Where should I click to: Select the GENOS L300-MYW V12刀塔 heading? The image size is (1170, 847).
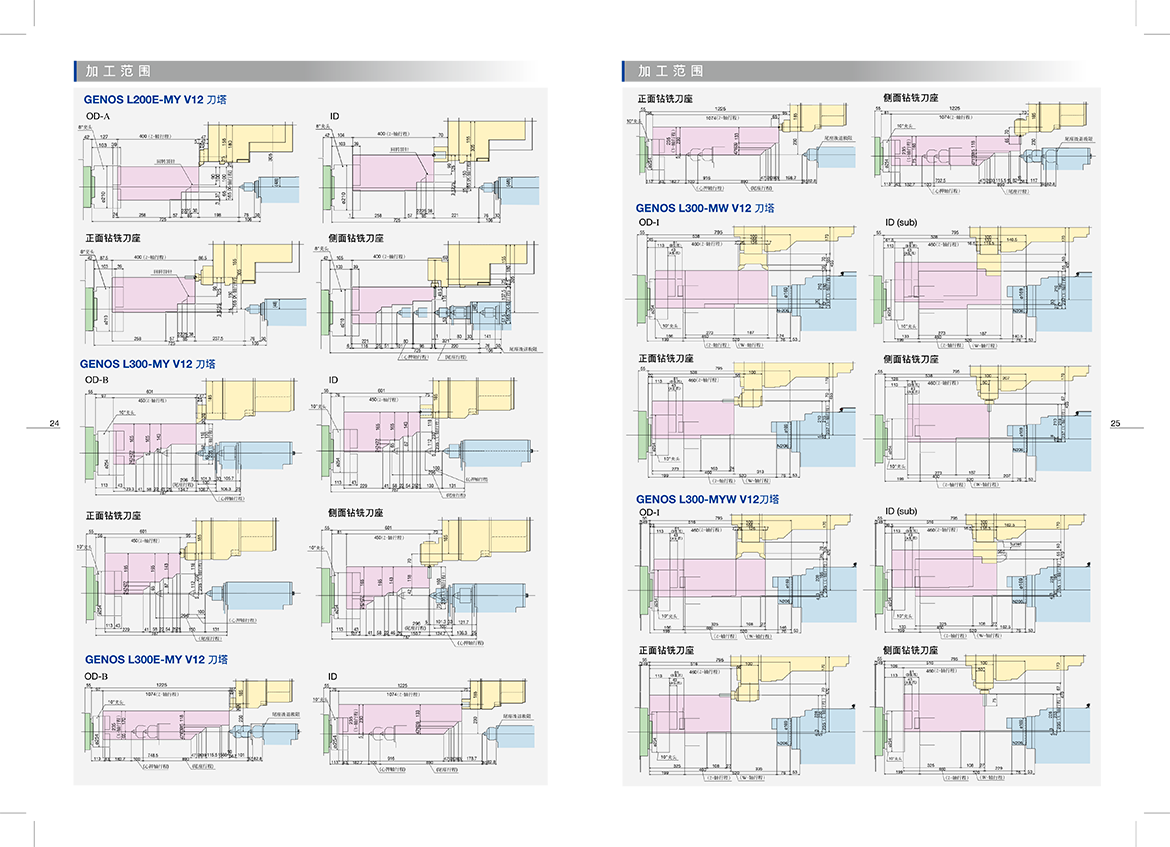tap(707, 498)
